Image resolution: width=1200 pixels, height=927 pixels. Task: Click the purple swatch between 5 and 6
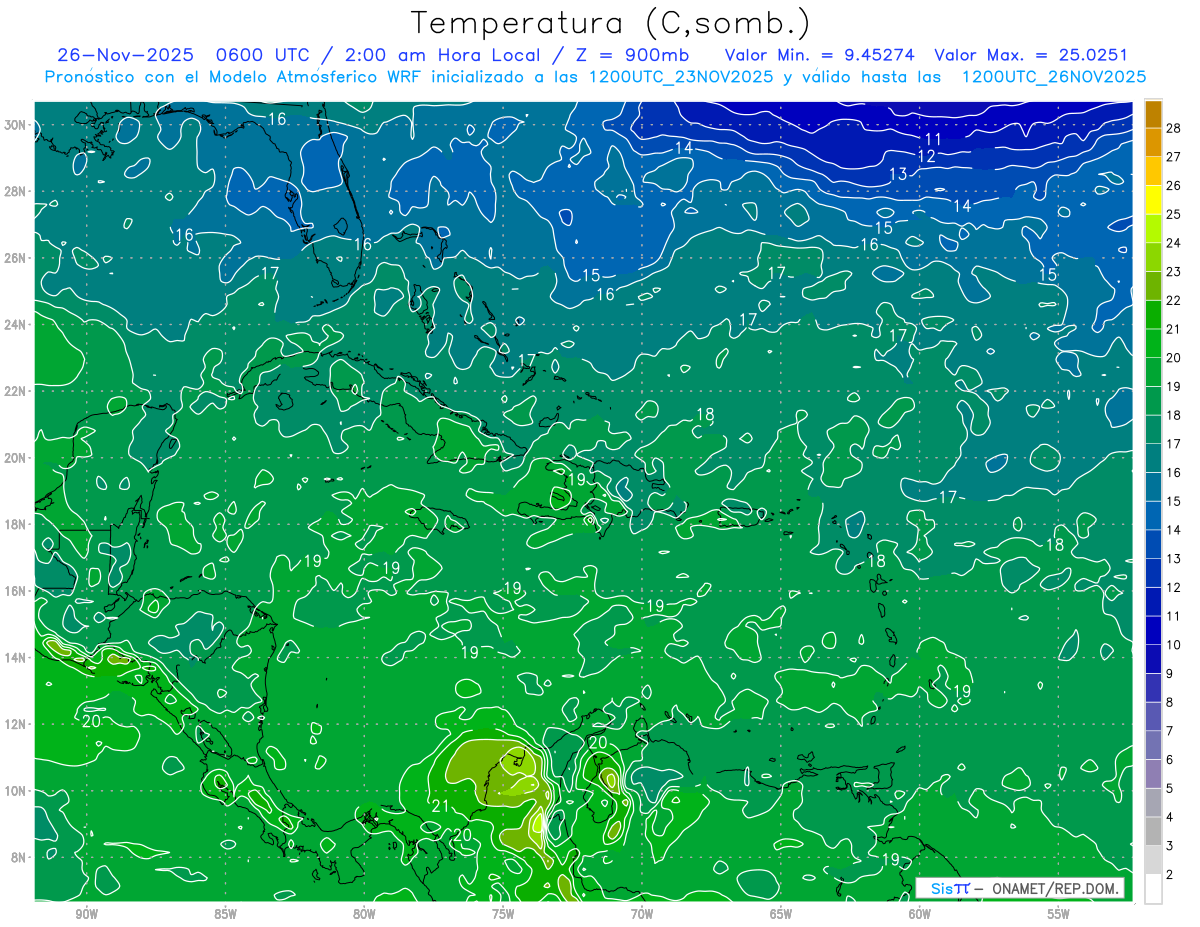click(x=1153, y=774)
